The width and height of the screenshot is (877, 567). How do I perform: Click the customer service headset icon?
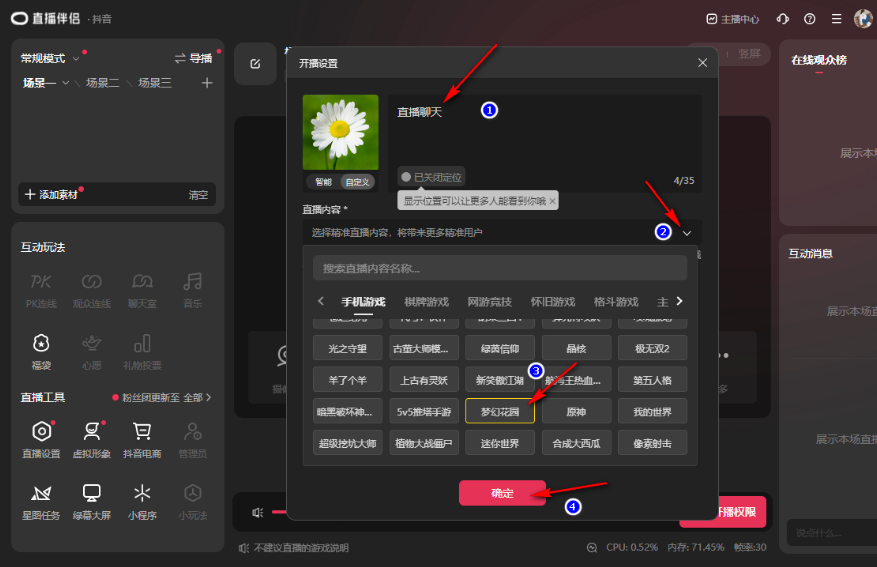tap(782, 19)
